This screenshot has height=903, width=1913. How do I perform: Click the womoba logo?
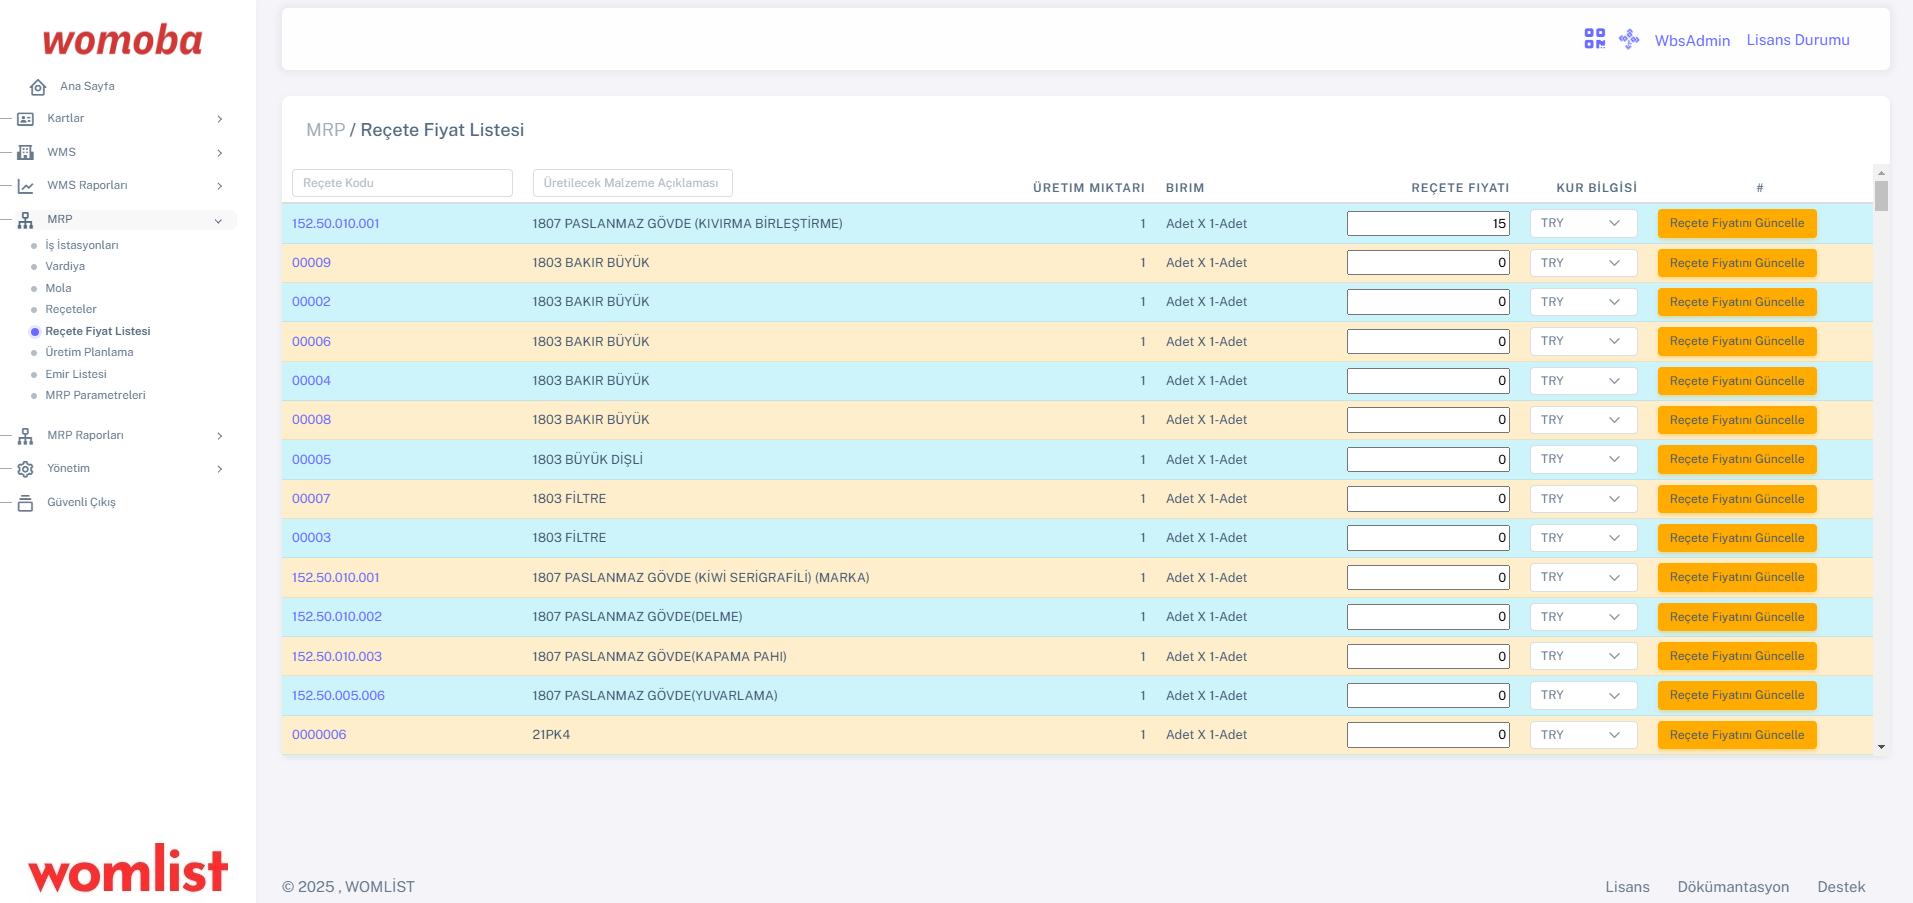[122, 40]
